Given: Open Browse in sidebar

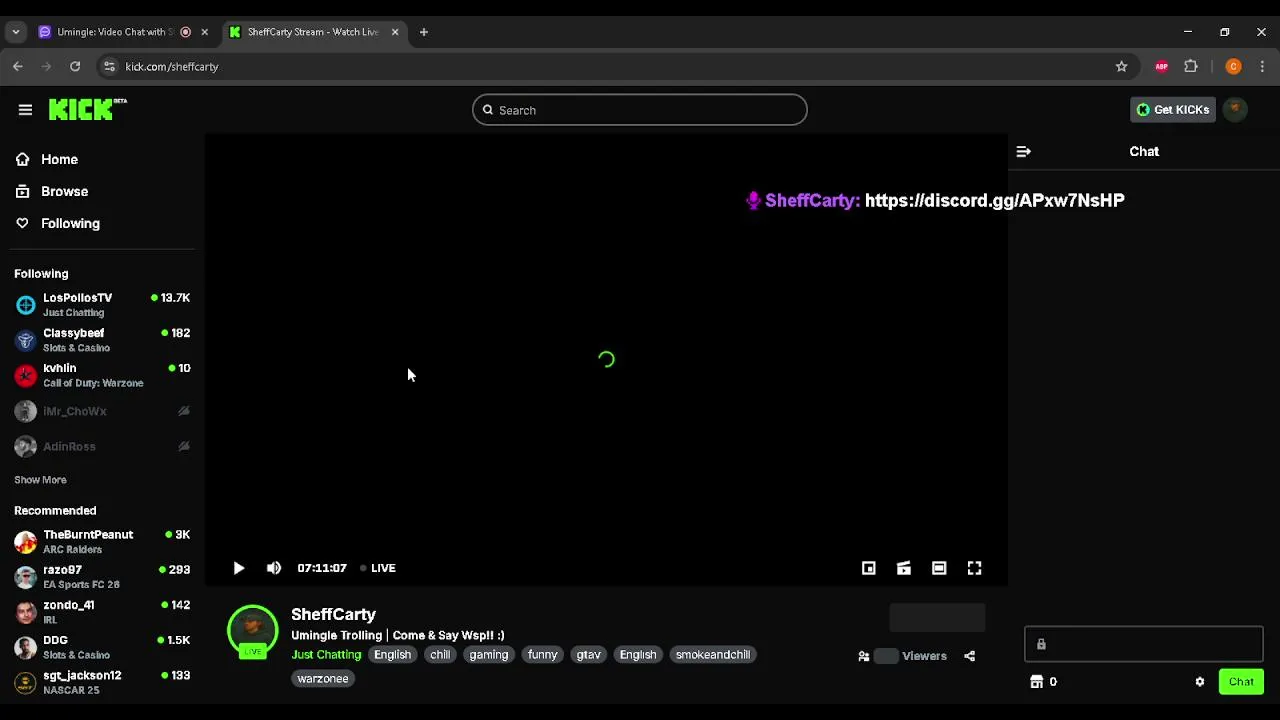Looking at the screenshot, I should [x=64, y=191].
